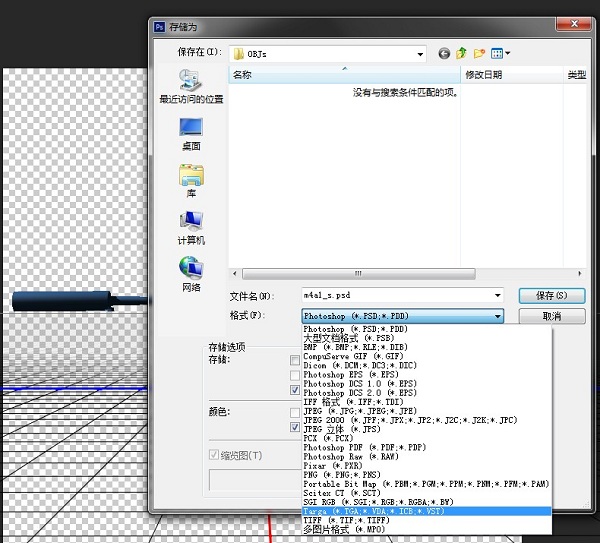Select Photoshop PDF (*.PDF;*.PDP) format
The width and height of the screenshot is (600, 543).
427,448
